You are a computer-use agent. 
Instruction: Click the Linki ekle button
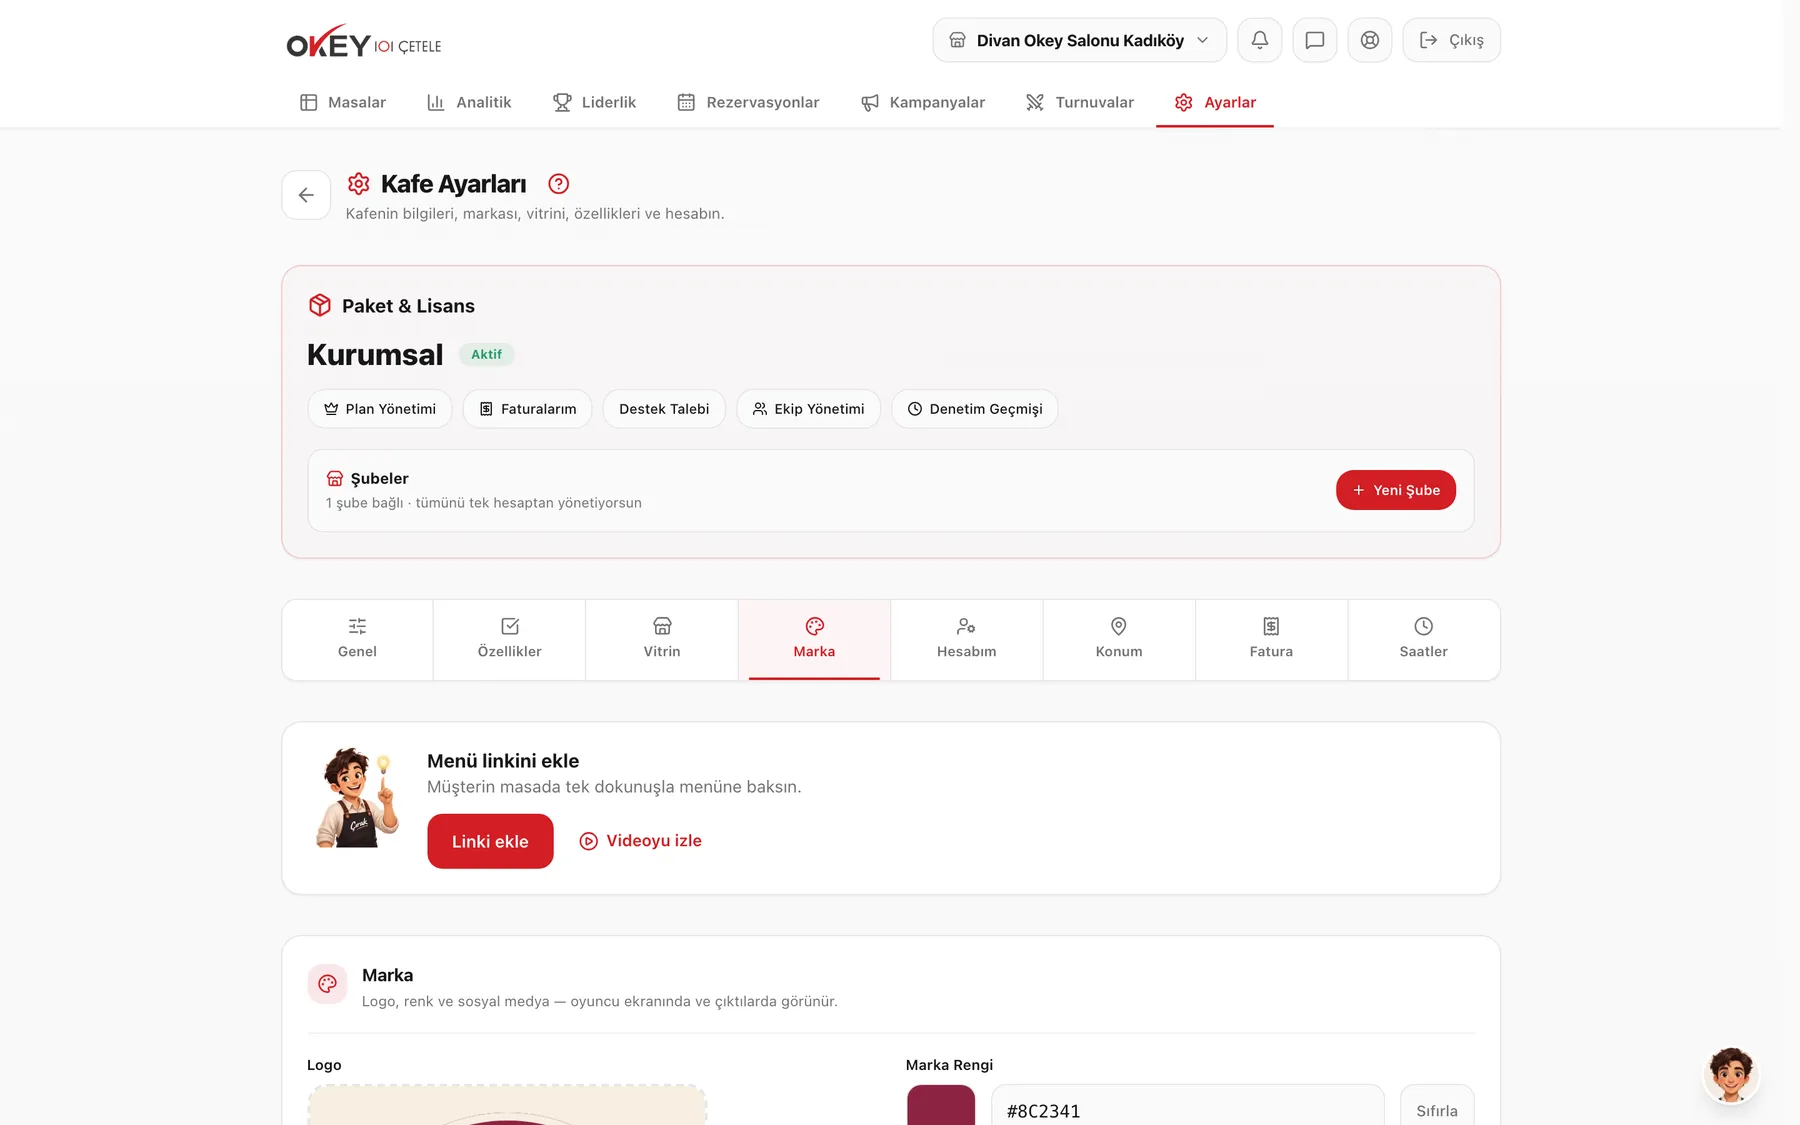[490, 841]
